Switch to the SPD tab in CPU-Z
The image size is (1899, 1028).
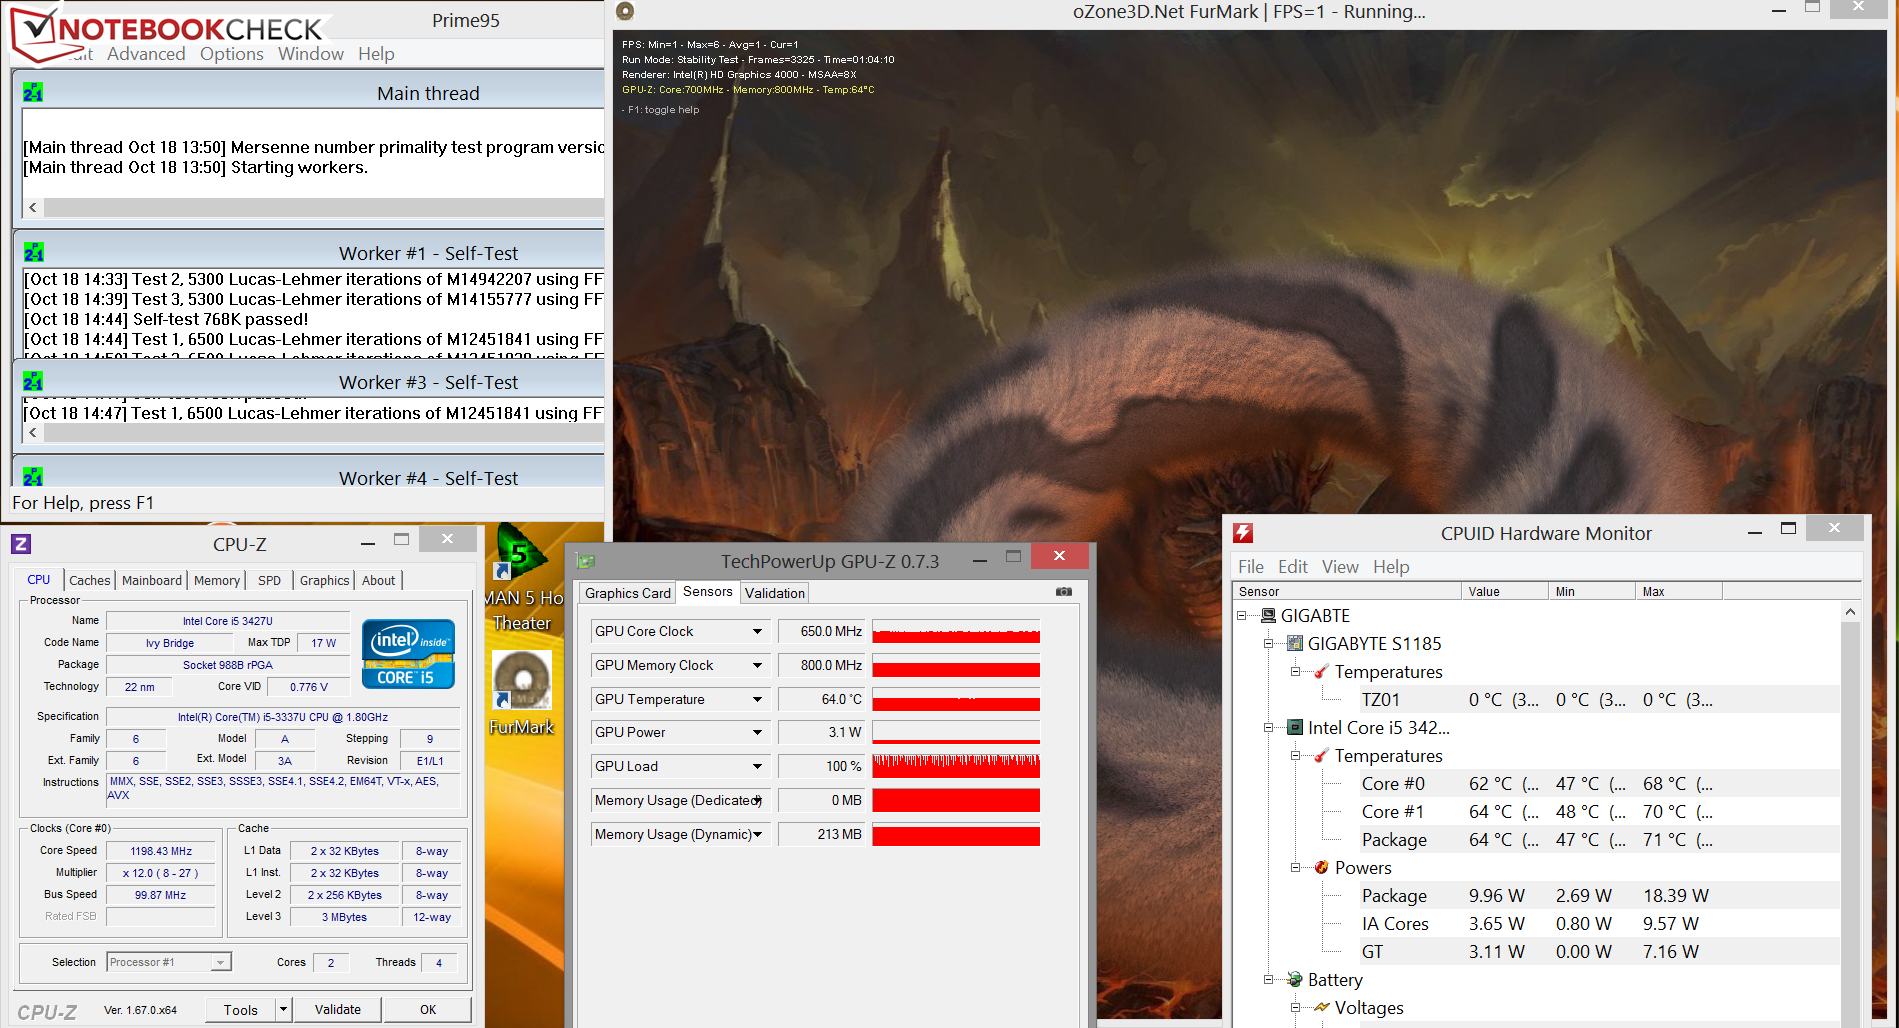click(270, 580)
